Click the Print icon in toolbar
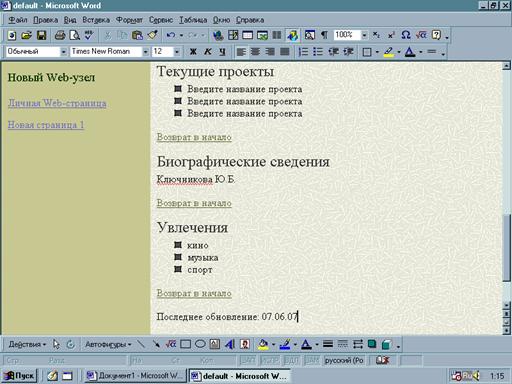The width and height of the screenshot is (512, 384). point(60,35)
